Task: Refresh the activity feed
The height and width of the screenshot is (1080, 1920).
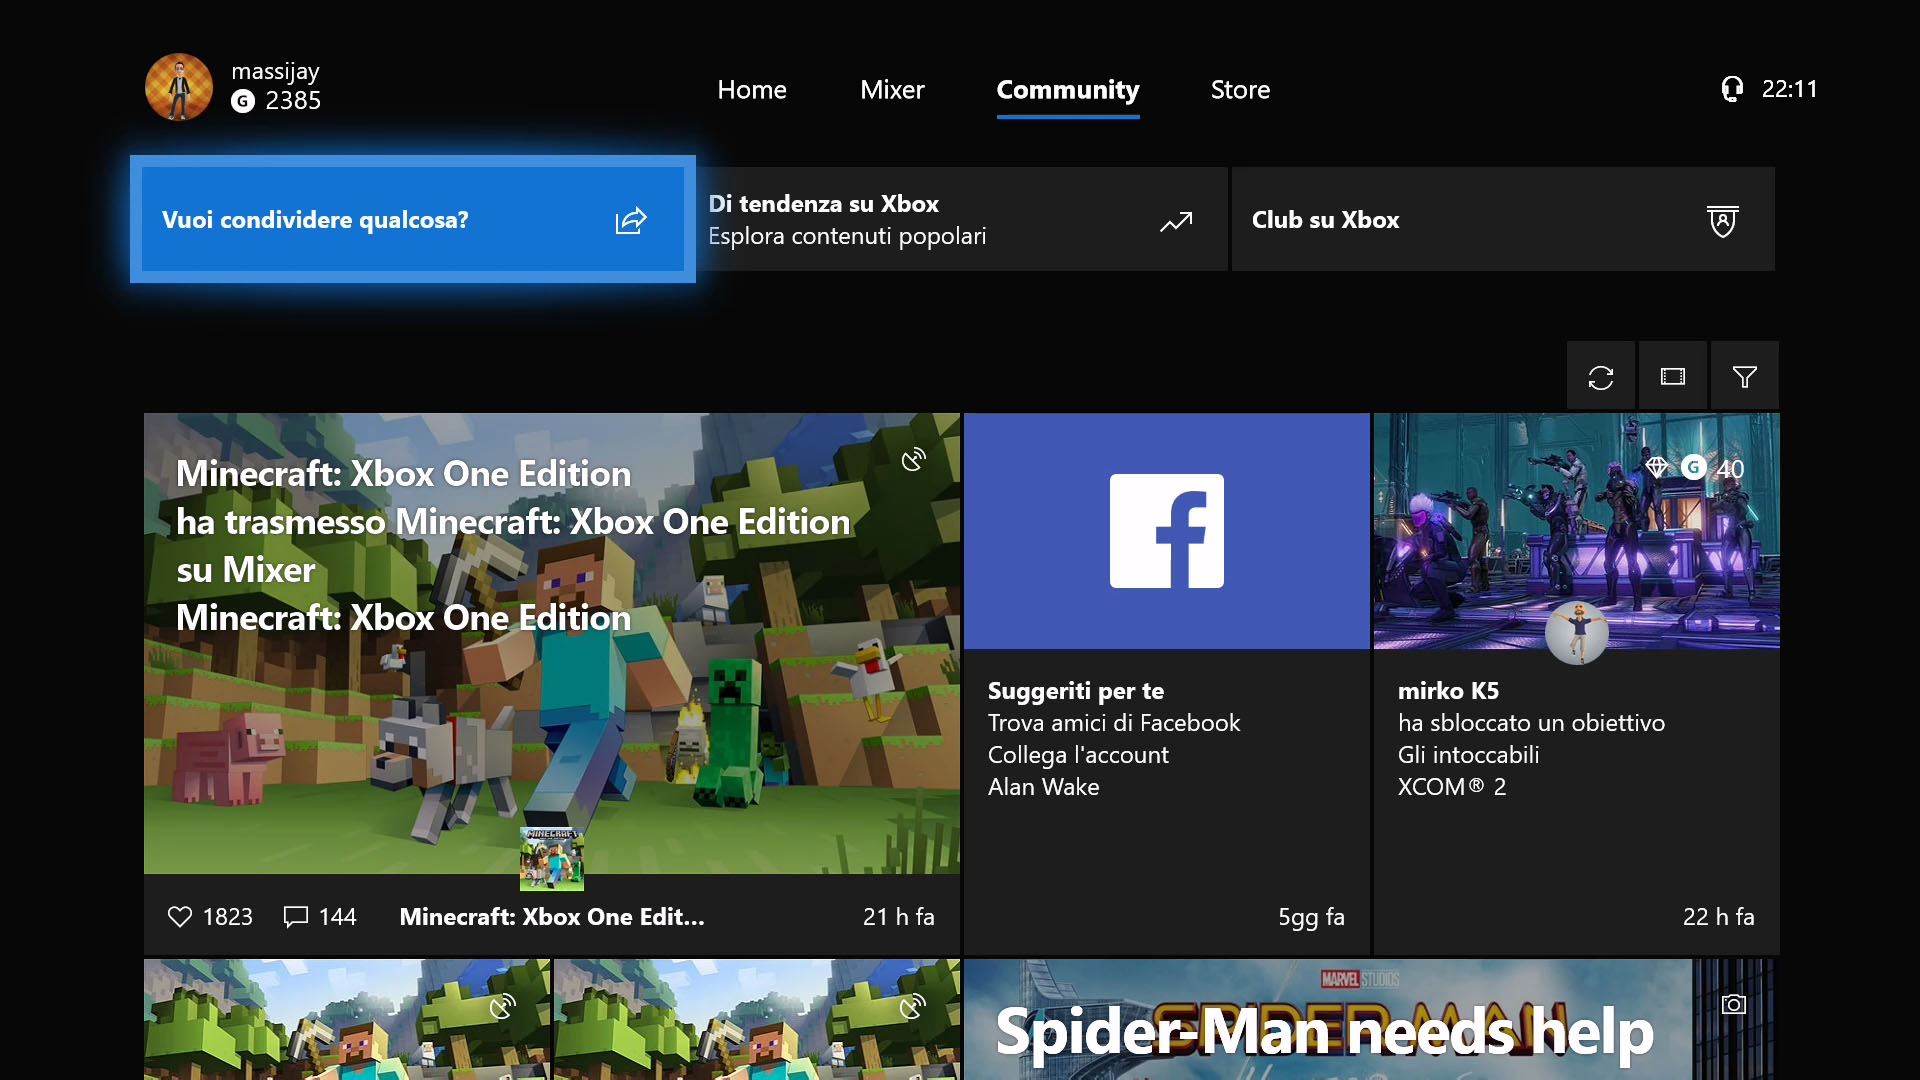Action: pos(1601,377)
